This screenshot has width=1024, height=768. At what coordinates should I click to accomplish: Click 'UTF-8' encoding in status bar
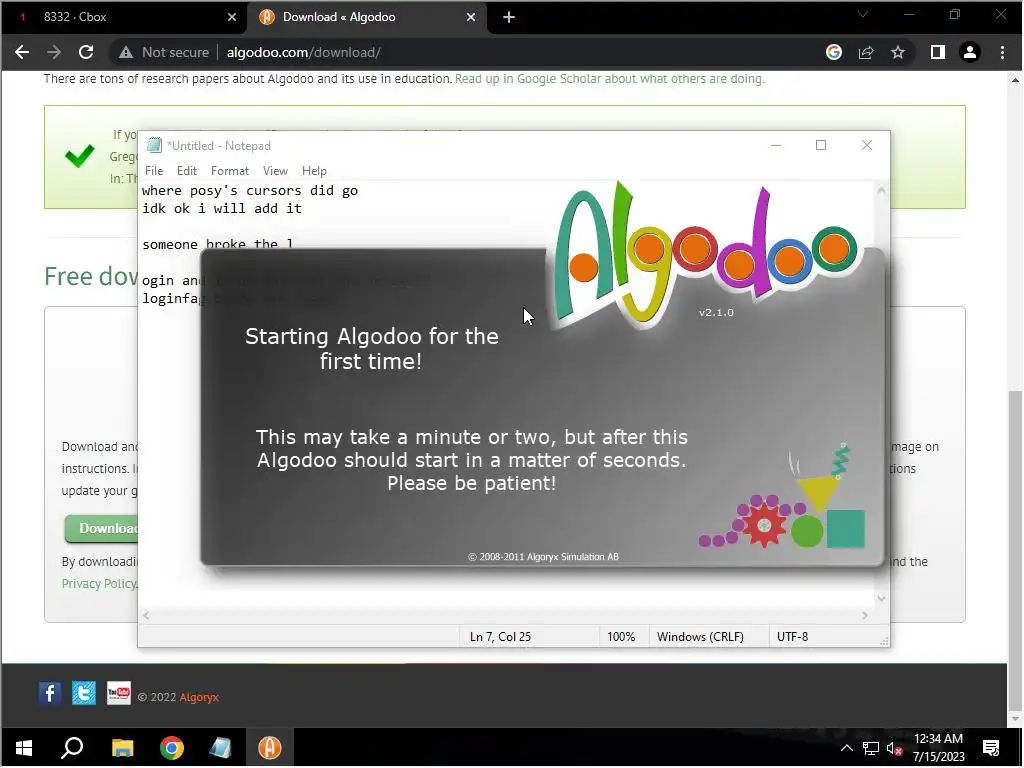792,637
